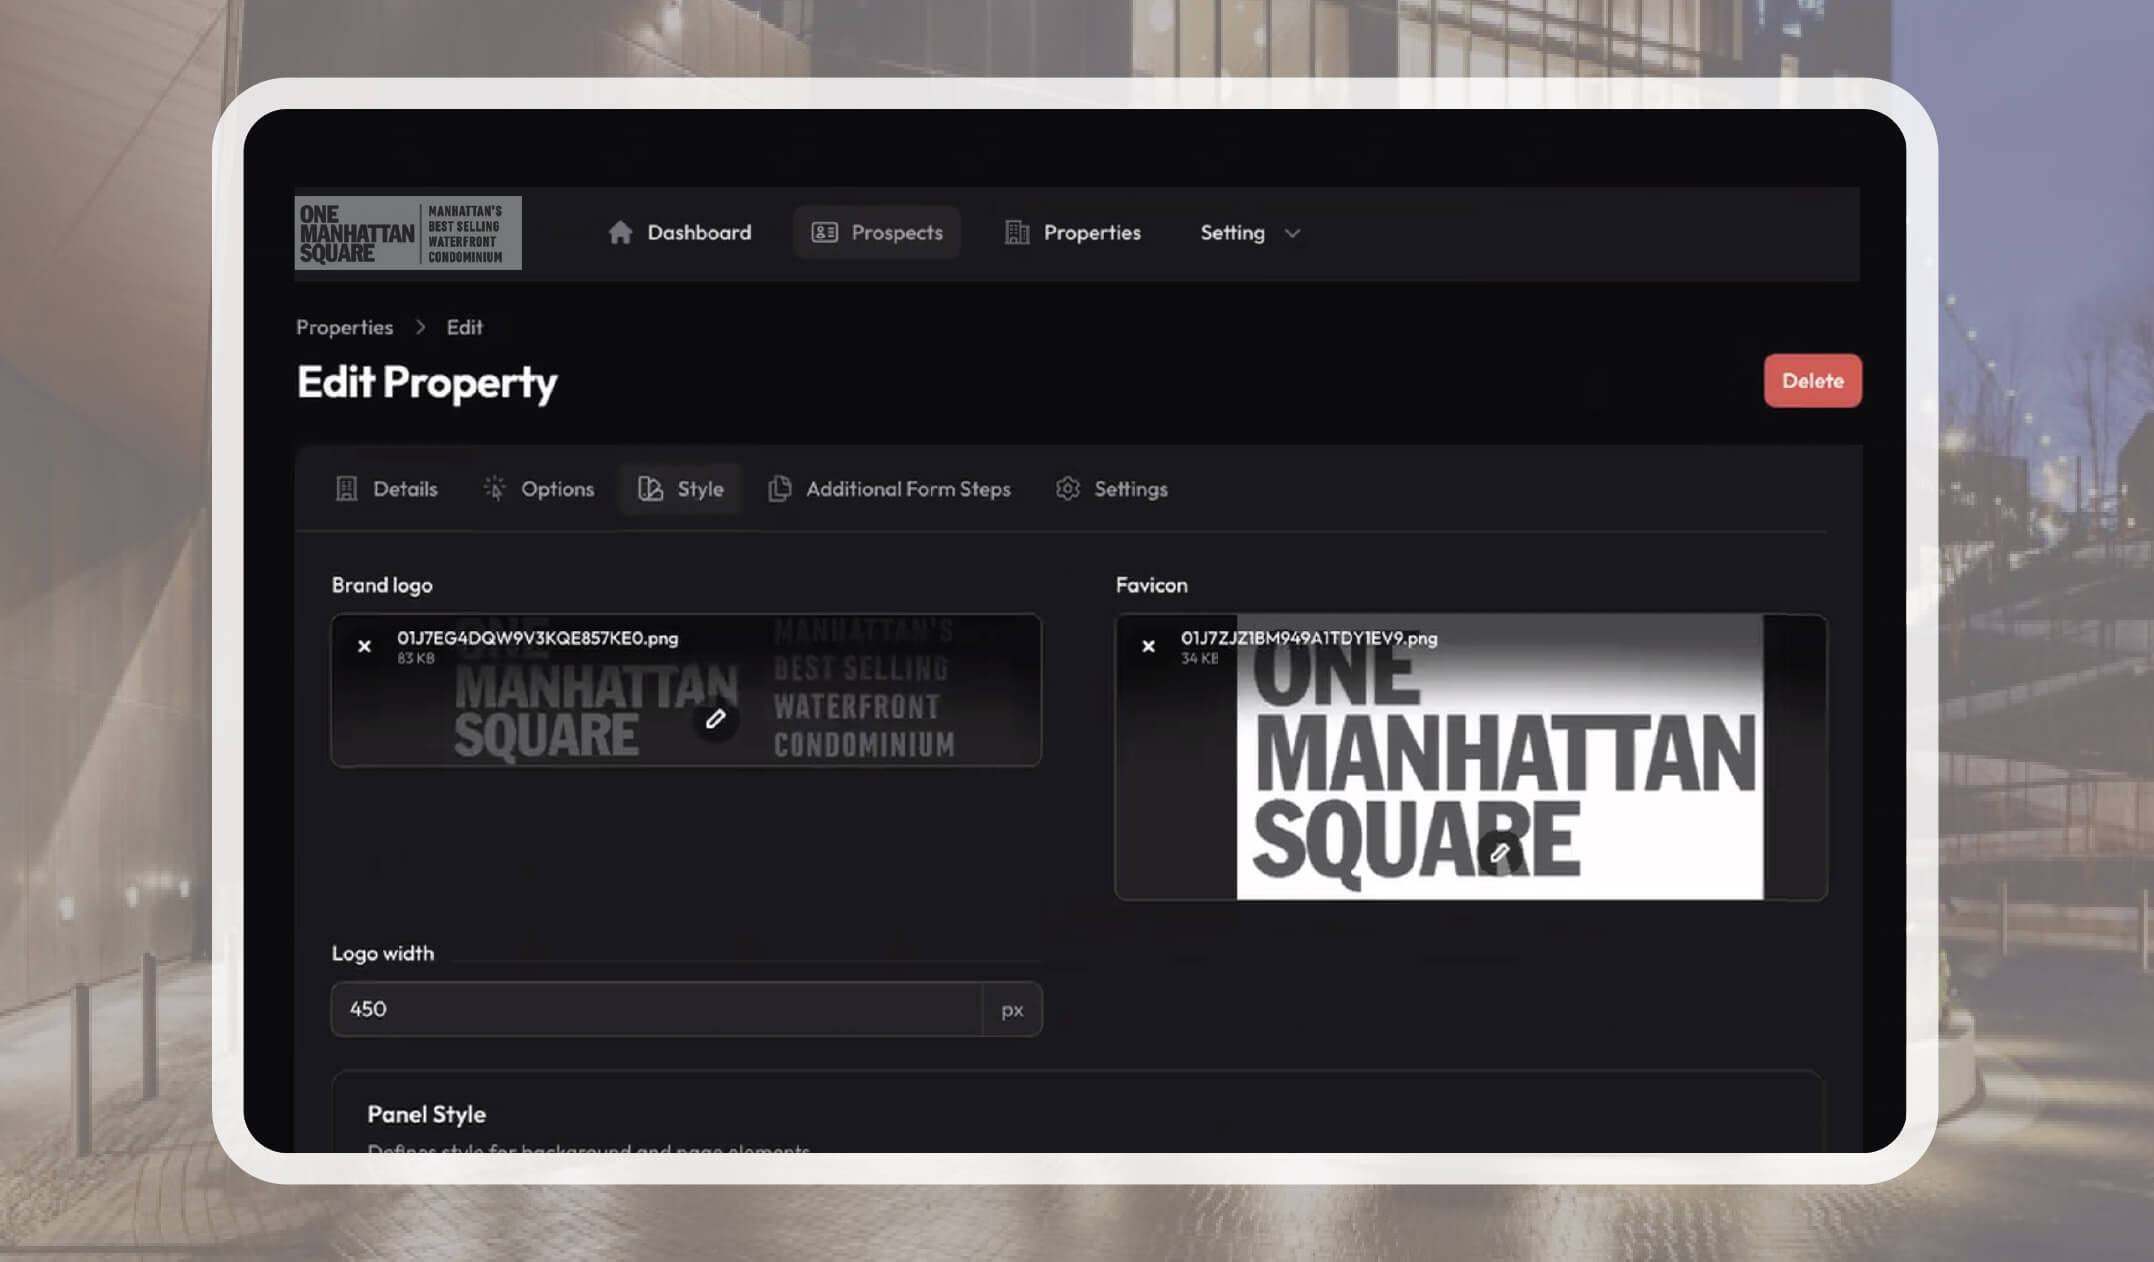Viewport: 2154px width, 1262px height.
Task: Expand the Setting dropdown chevron
Action: point(1293,234)
